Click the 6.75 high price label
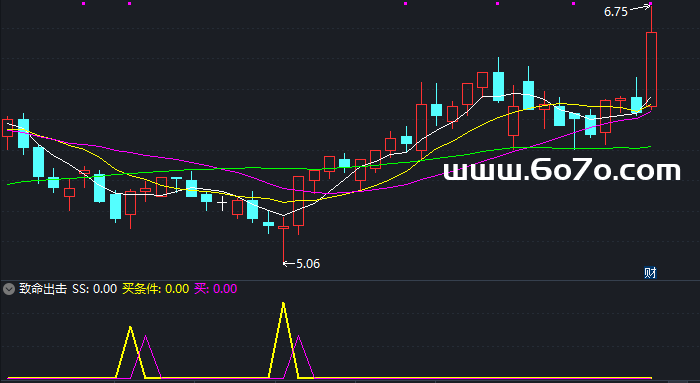This screenshot has height=383, width=700. [616, 12]
